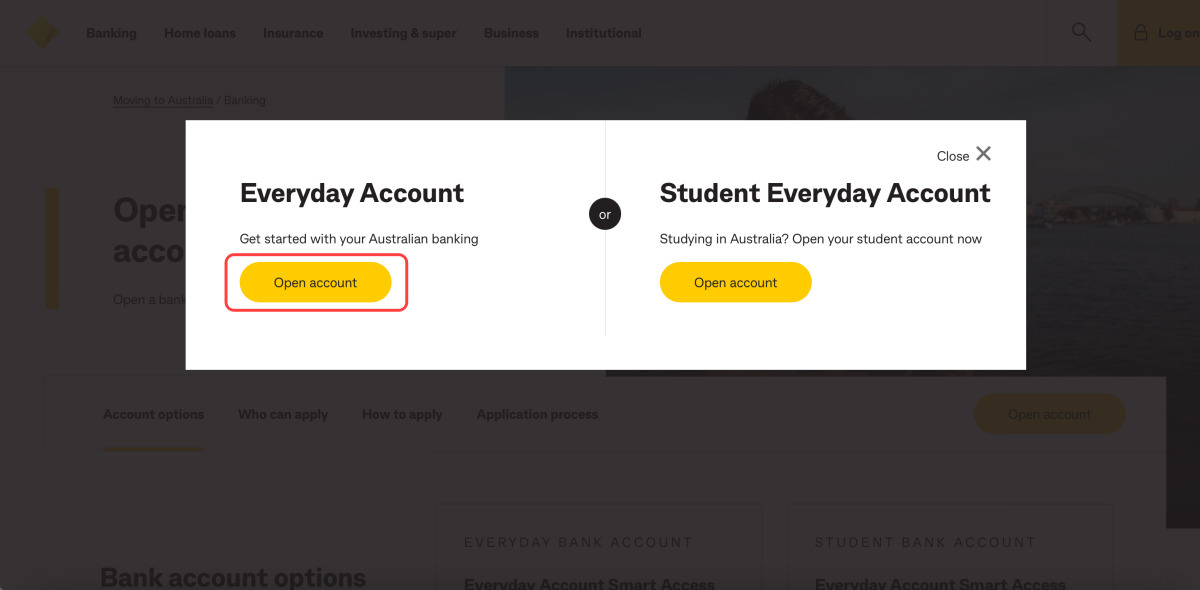The width and height of the screenshot is (1200, 590).
Task: Click the CommBank diamond logo
Action: coord(41,33)
